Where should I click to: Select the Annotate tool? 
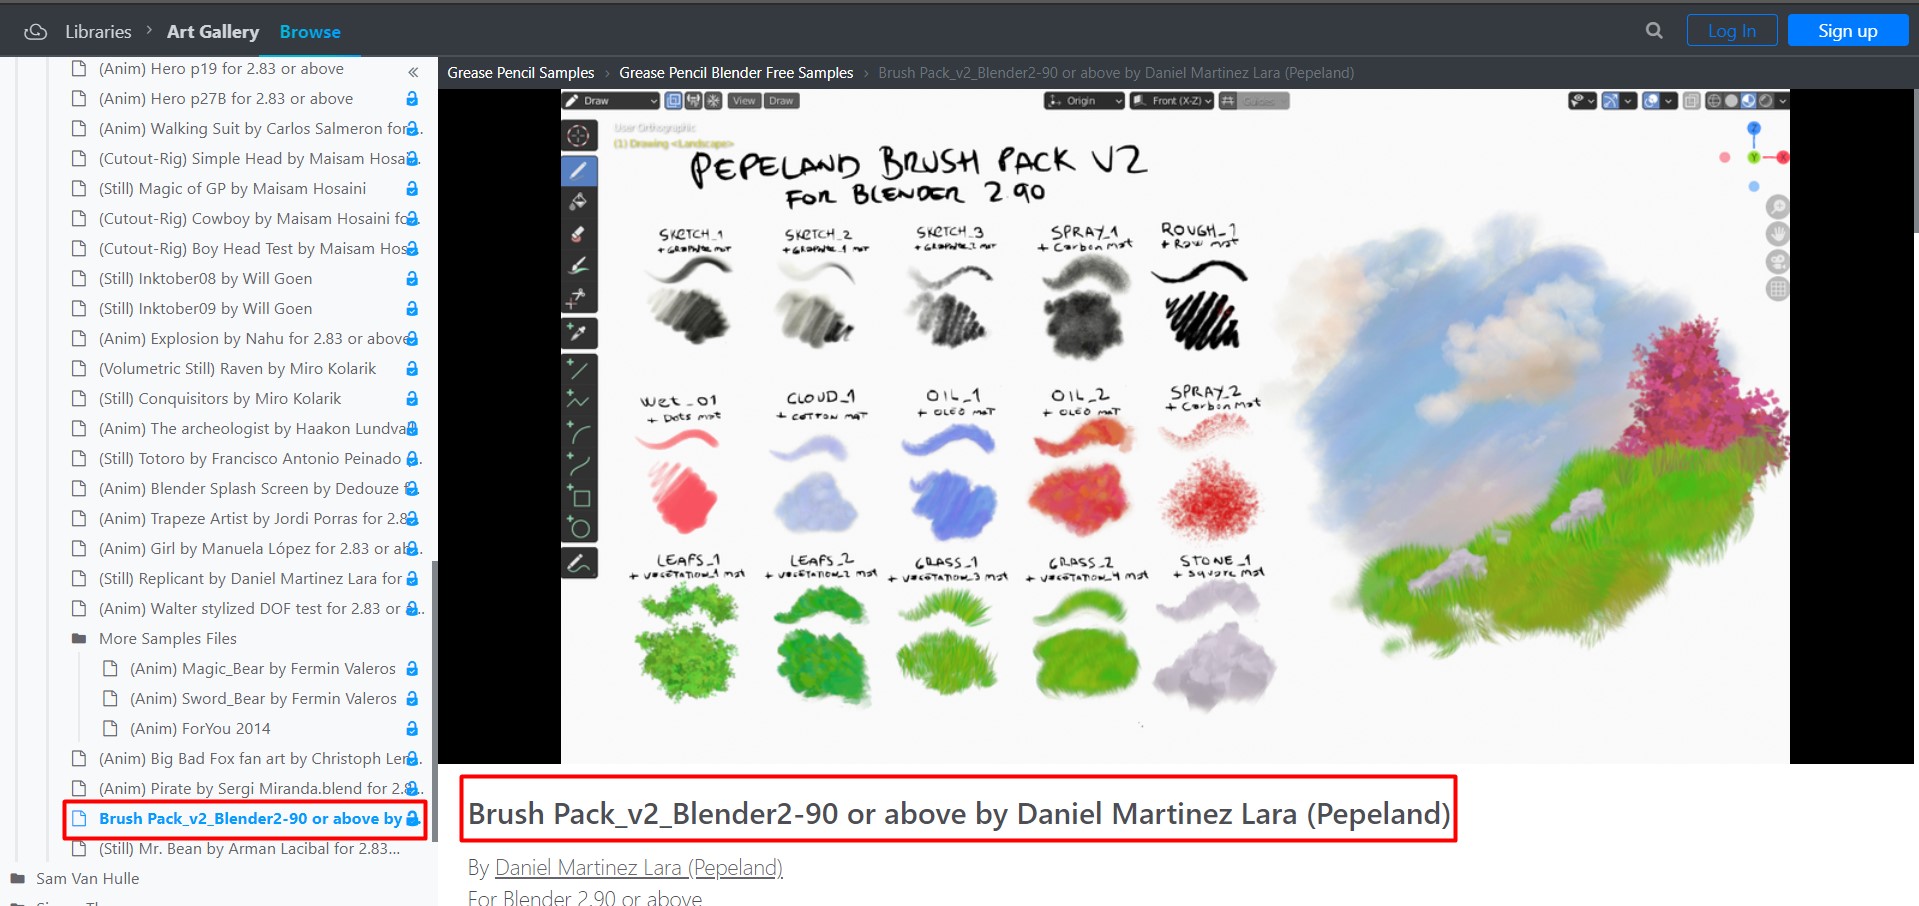point(579,564)
